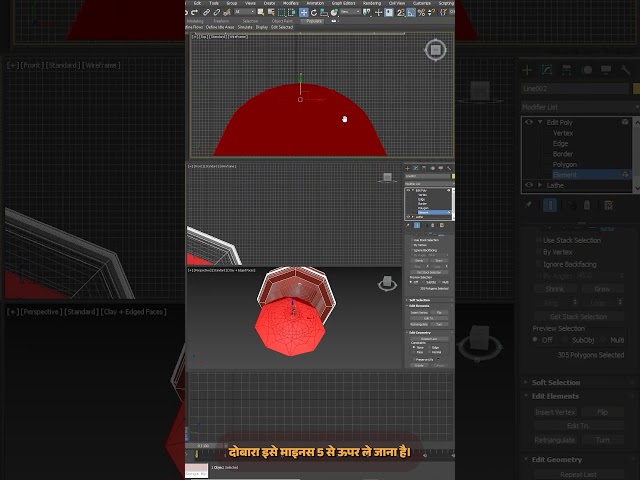Click the Rectangular Selection Region icon
640x480 pixels.
(x=281, y=13)
